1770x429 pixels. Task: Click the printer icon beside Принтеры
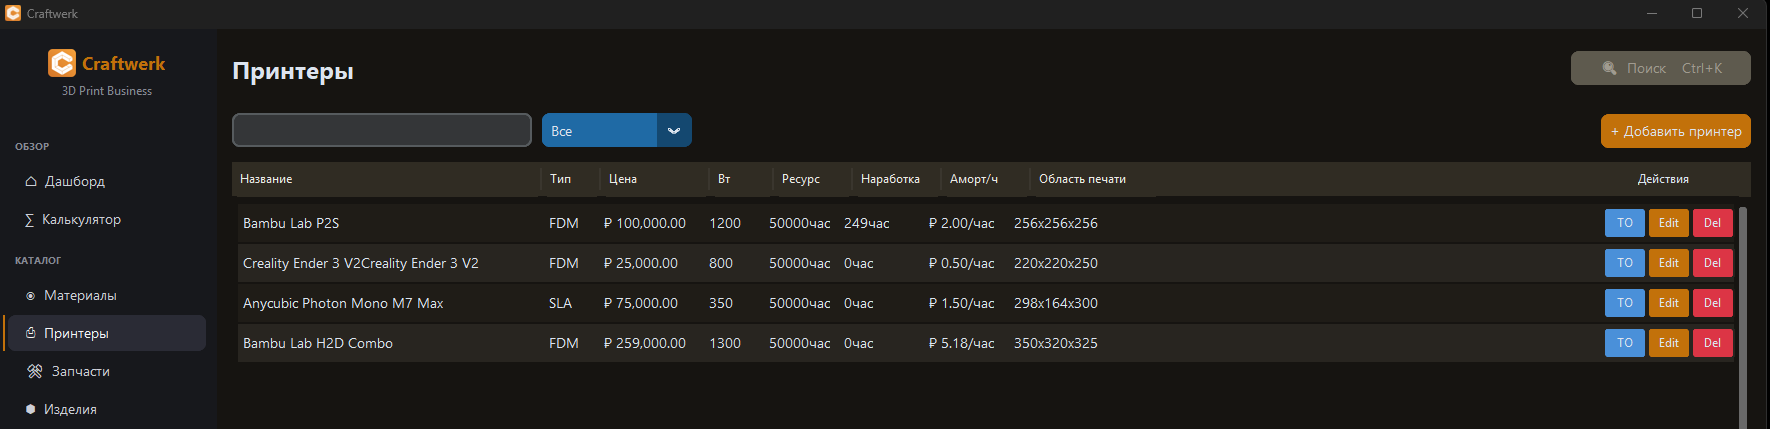tap(31, 333)
